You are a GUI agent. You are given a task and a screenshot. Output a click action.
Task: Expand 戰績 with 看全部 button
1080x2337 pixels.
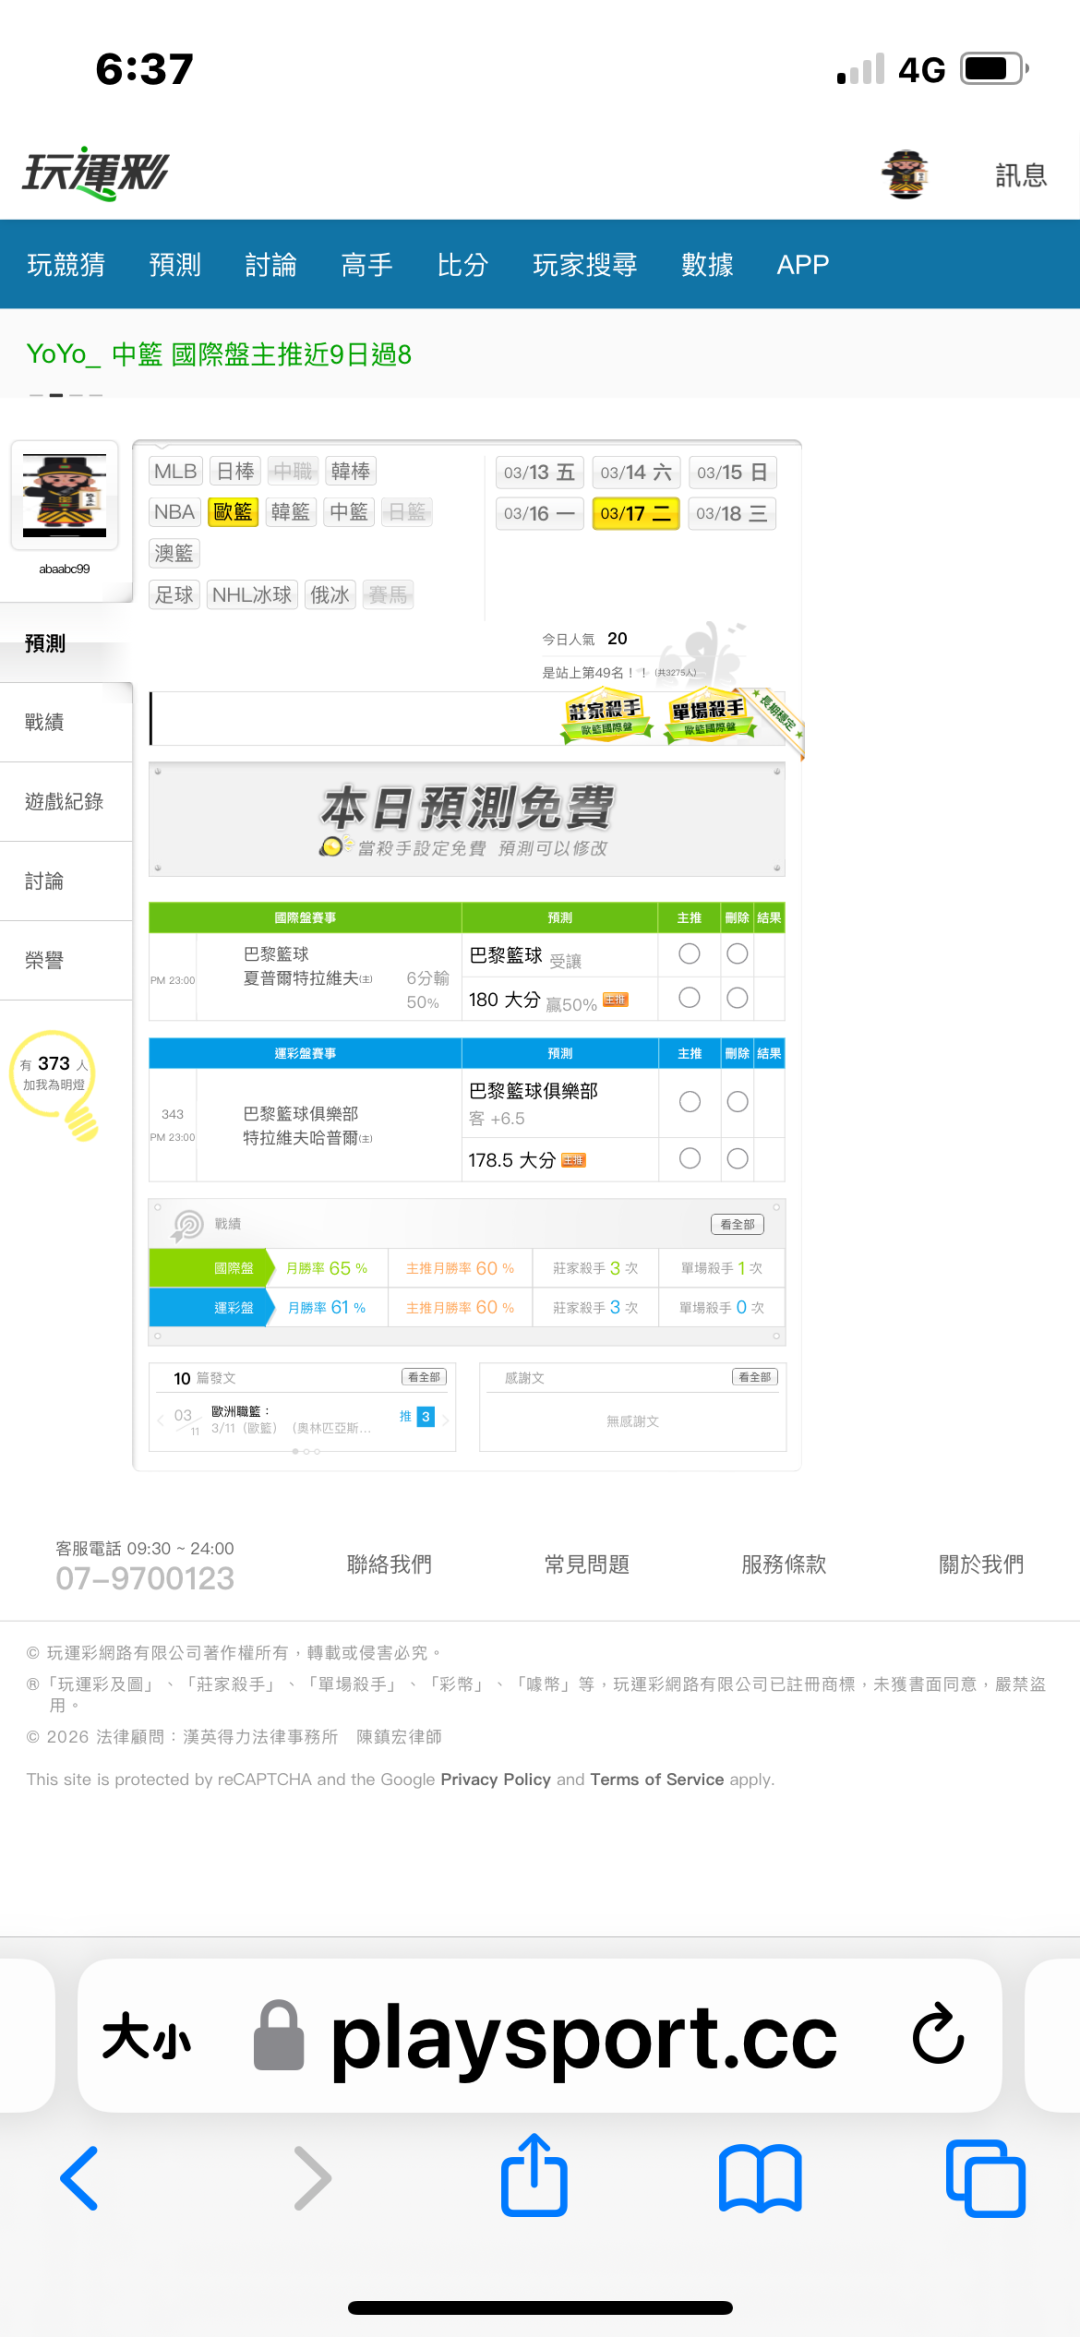click(x=737, y=1224)
